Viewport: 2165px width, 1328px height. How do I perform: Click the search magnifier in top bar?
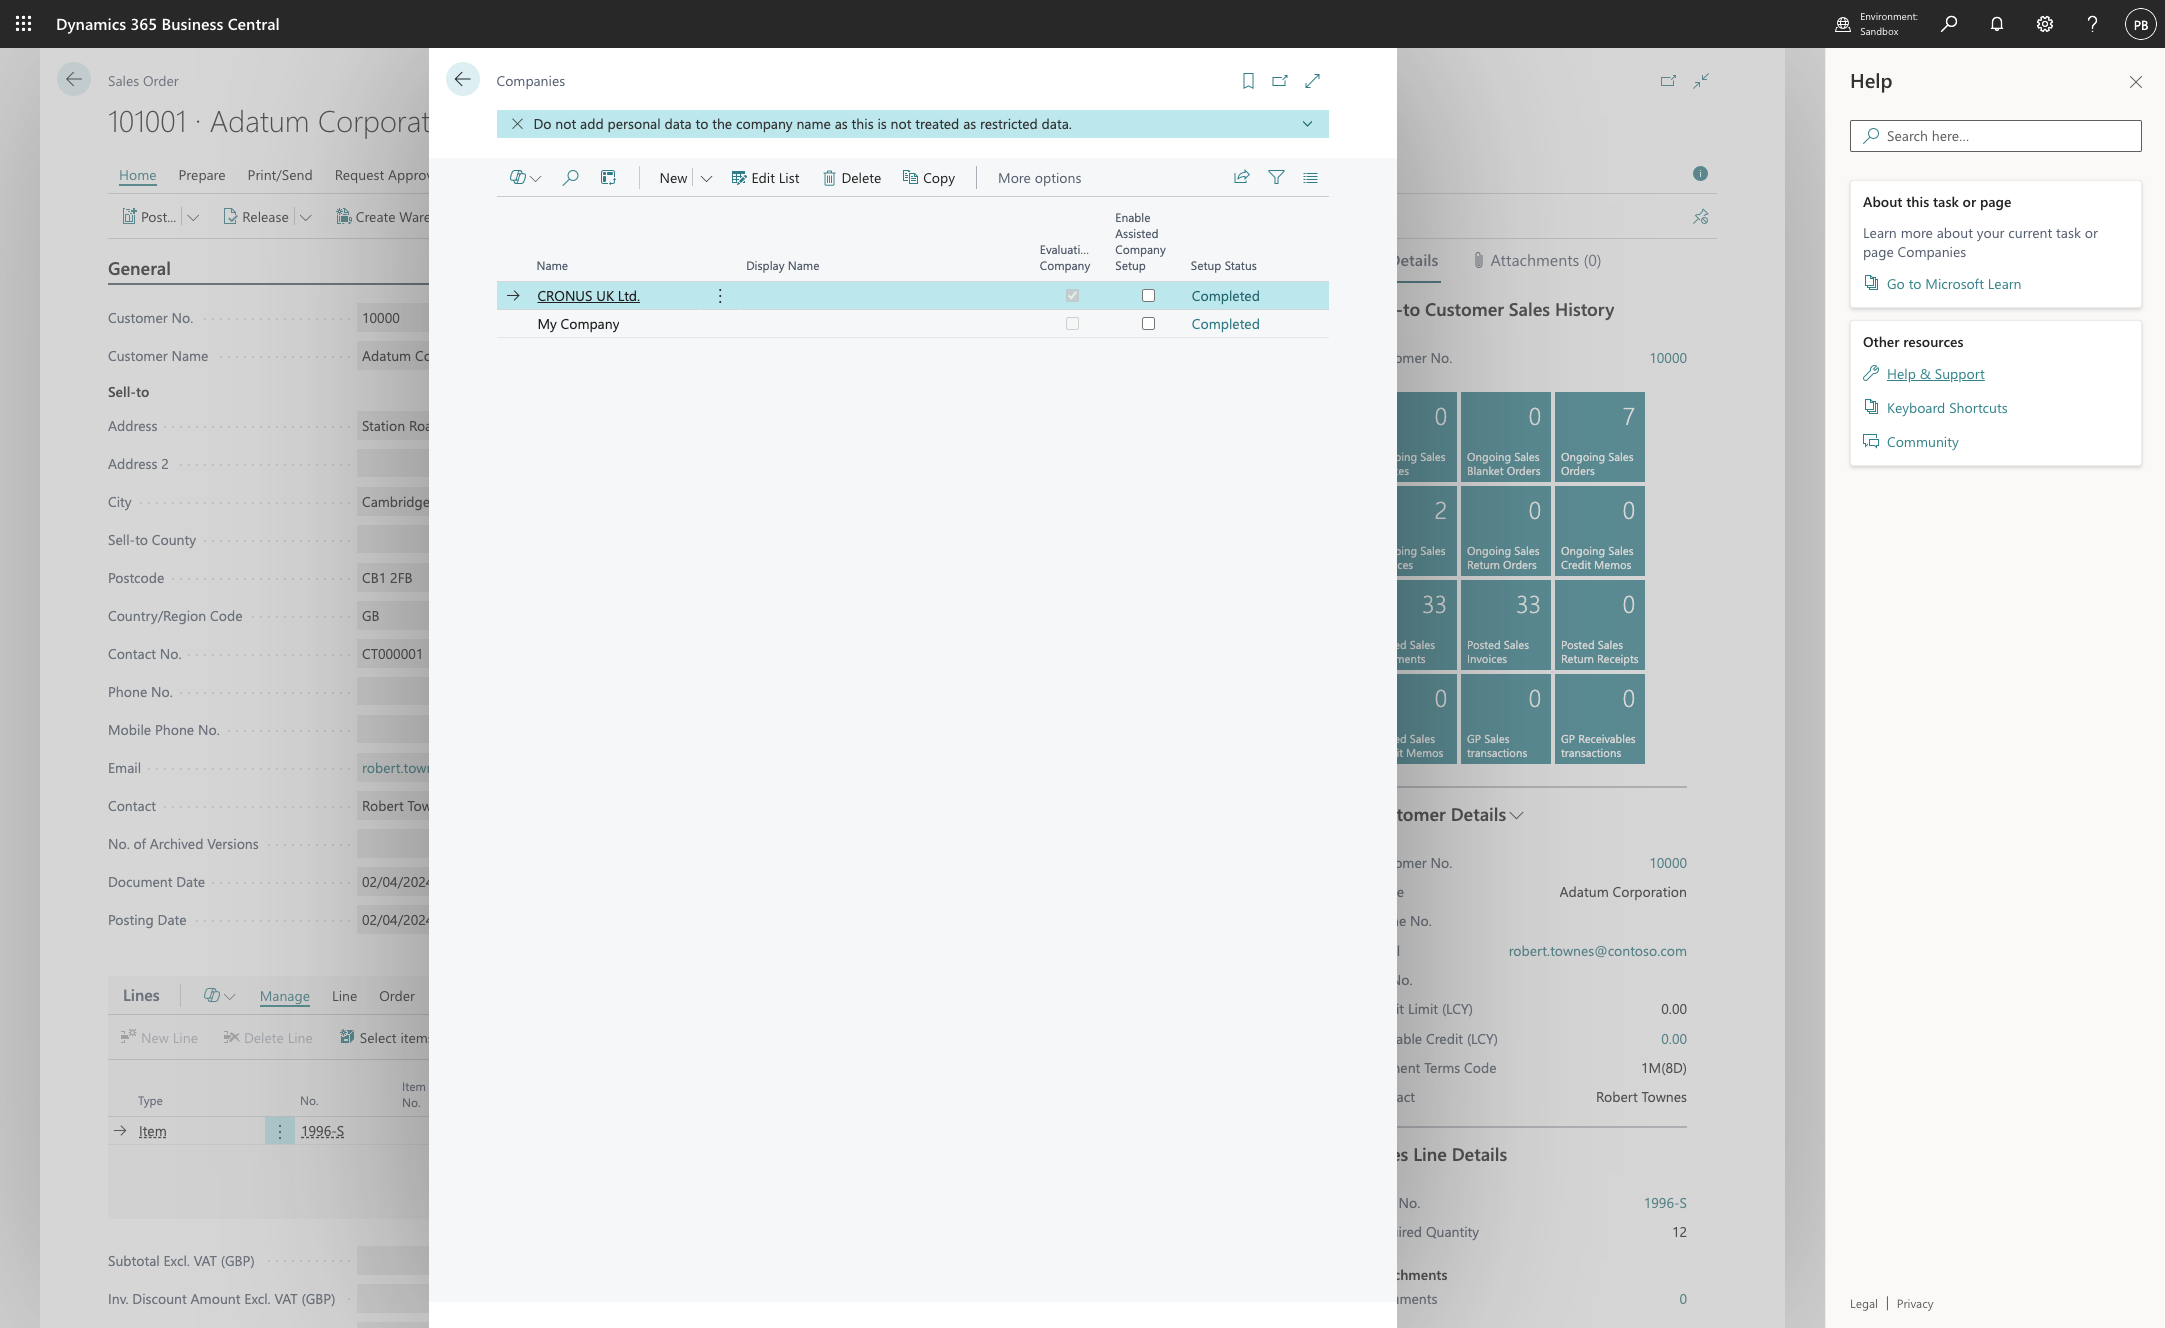[x=1948, y=24]
